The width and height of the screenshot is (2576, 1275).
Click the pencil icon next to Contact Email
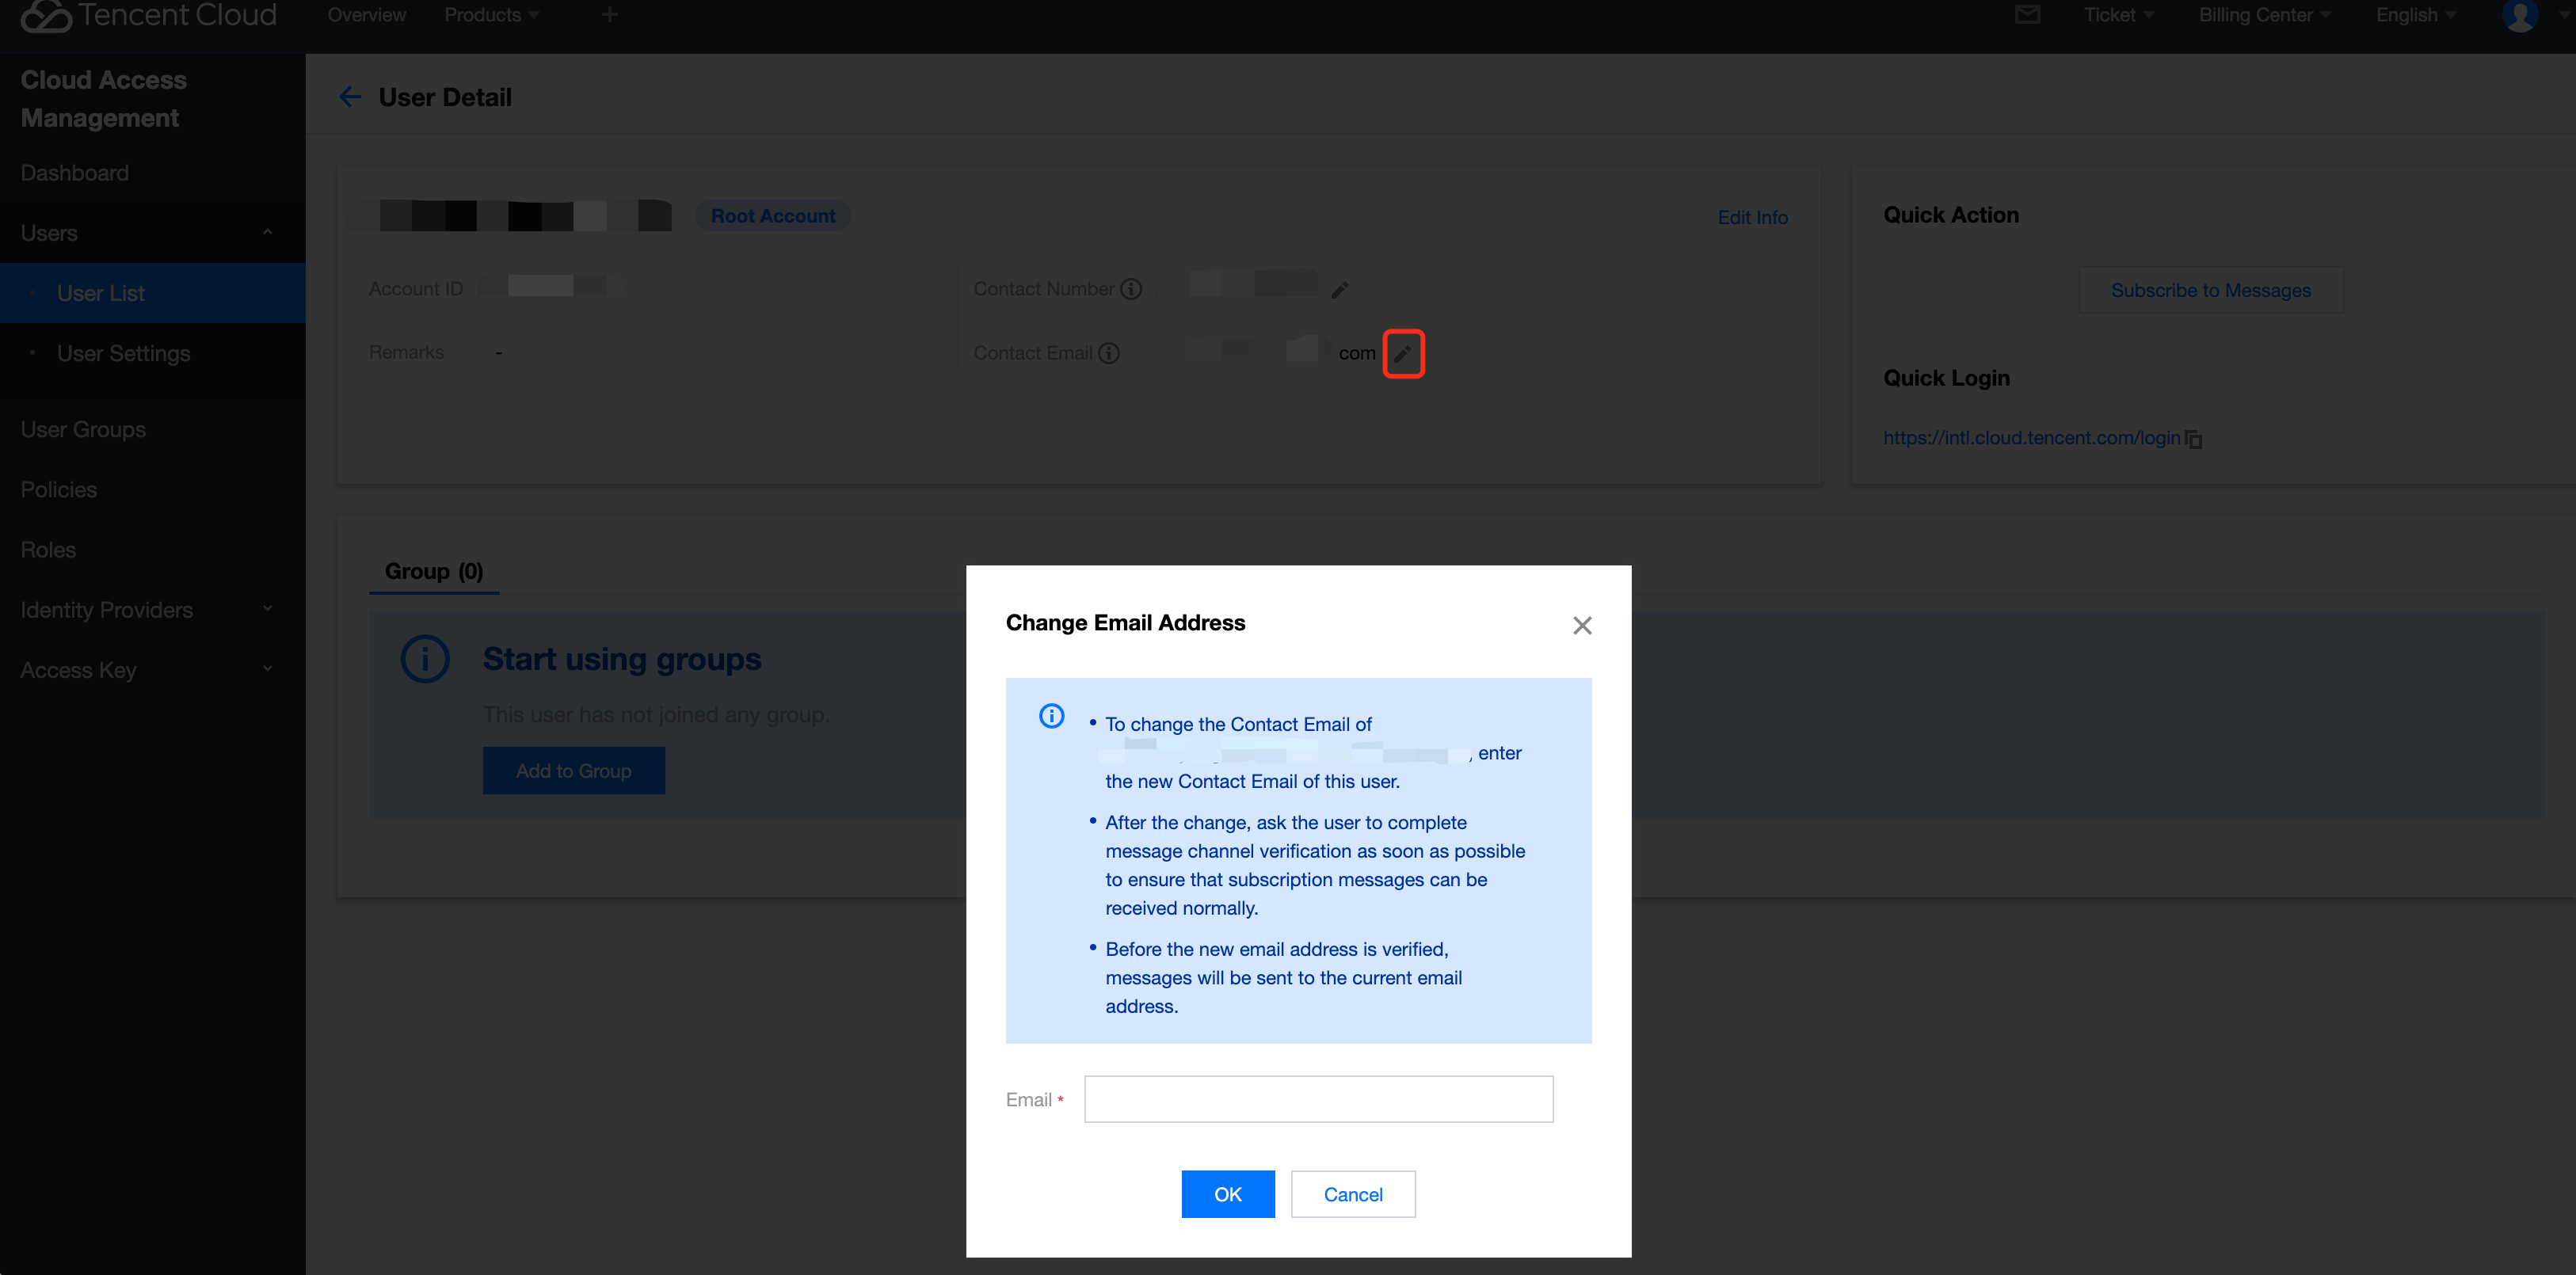1402,354
